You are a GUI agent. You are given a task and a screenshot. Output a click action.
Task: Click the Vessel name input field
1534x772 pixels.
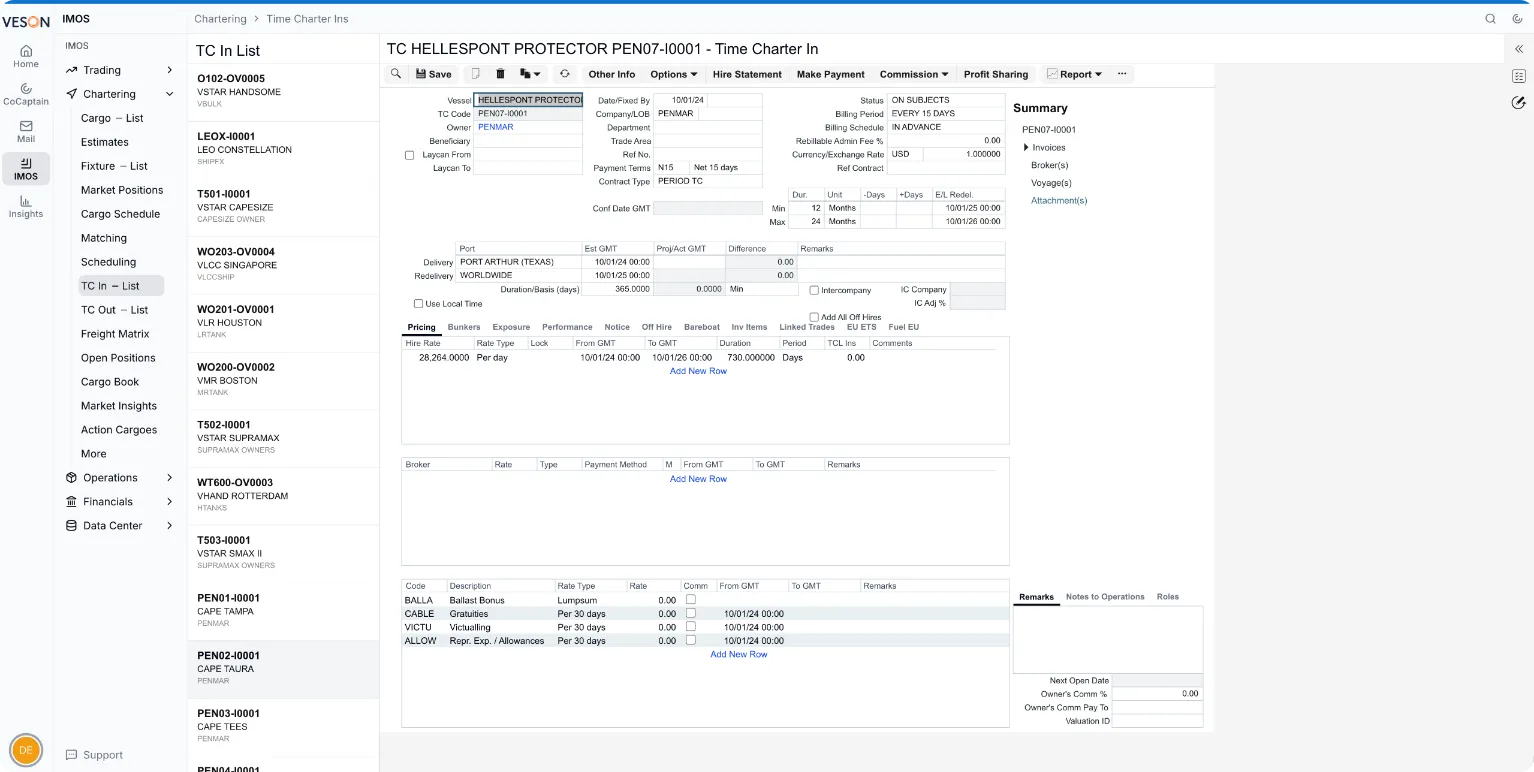click(x=527, y=100)
